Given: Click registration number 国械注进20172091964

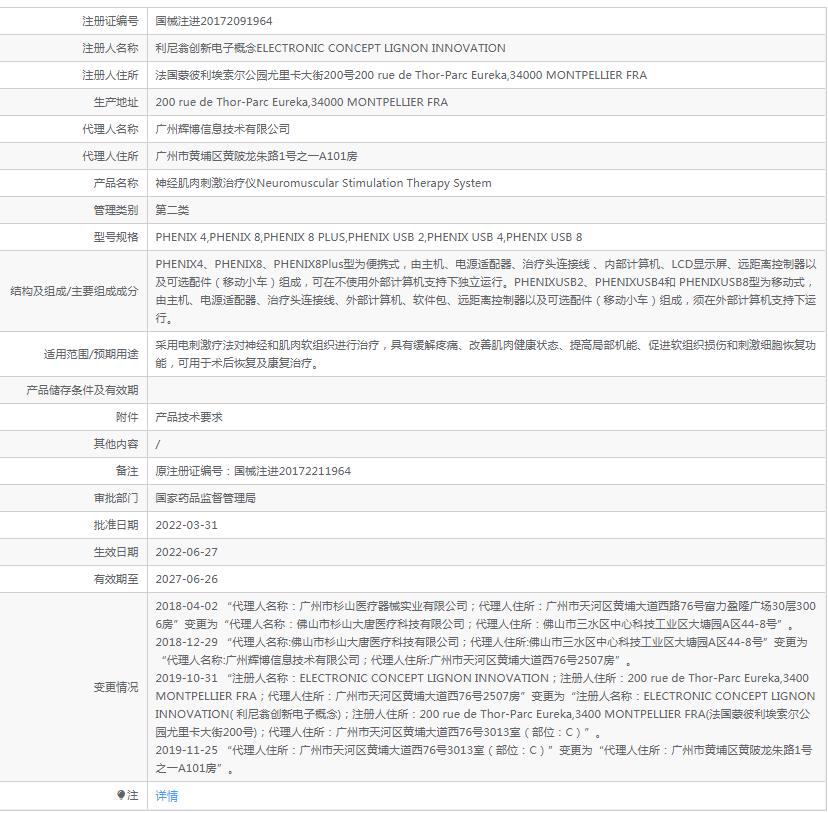Looking at the screenshot, I should (214, 20).
